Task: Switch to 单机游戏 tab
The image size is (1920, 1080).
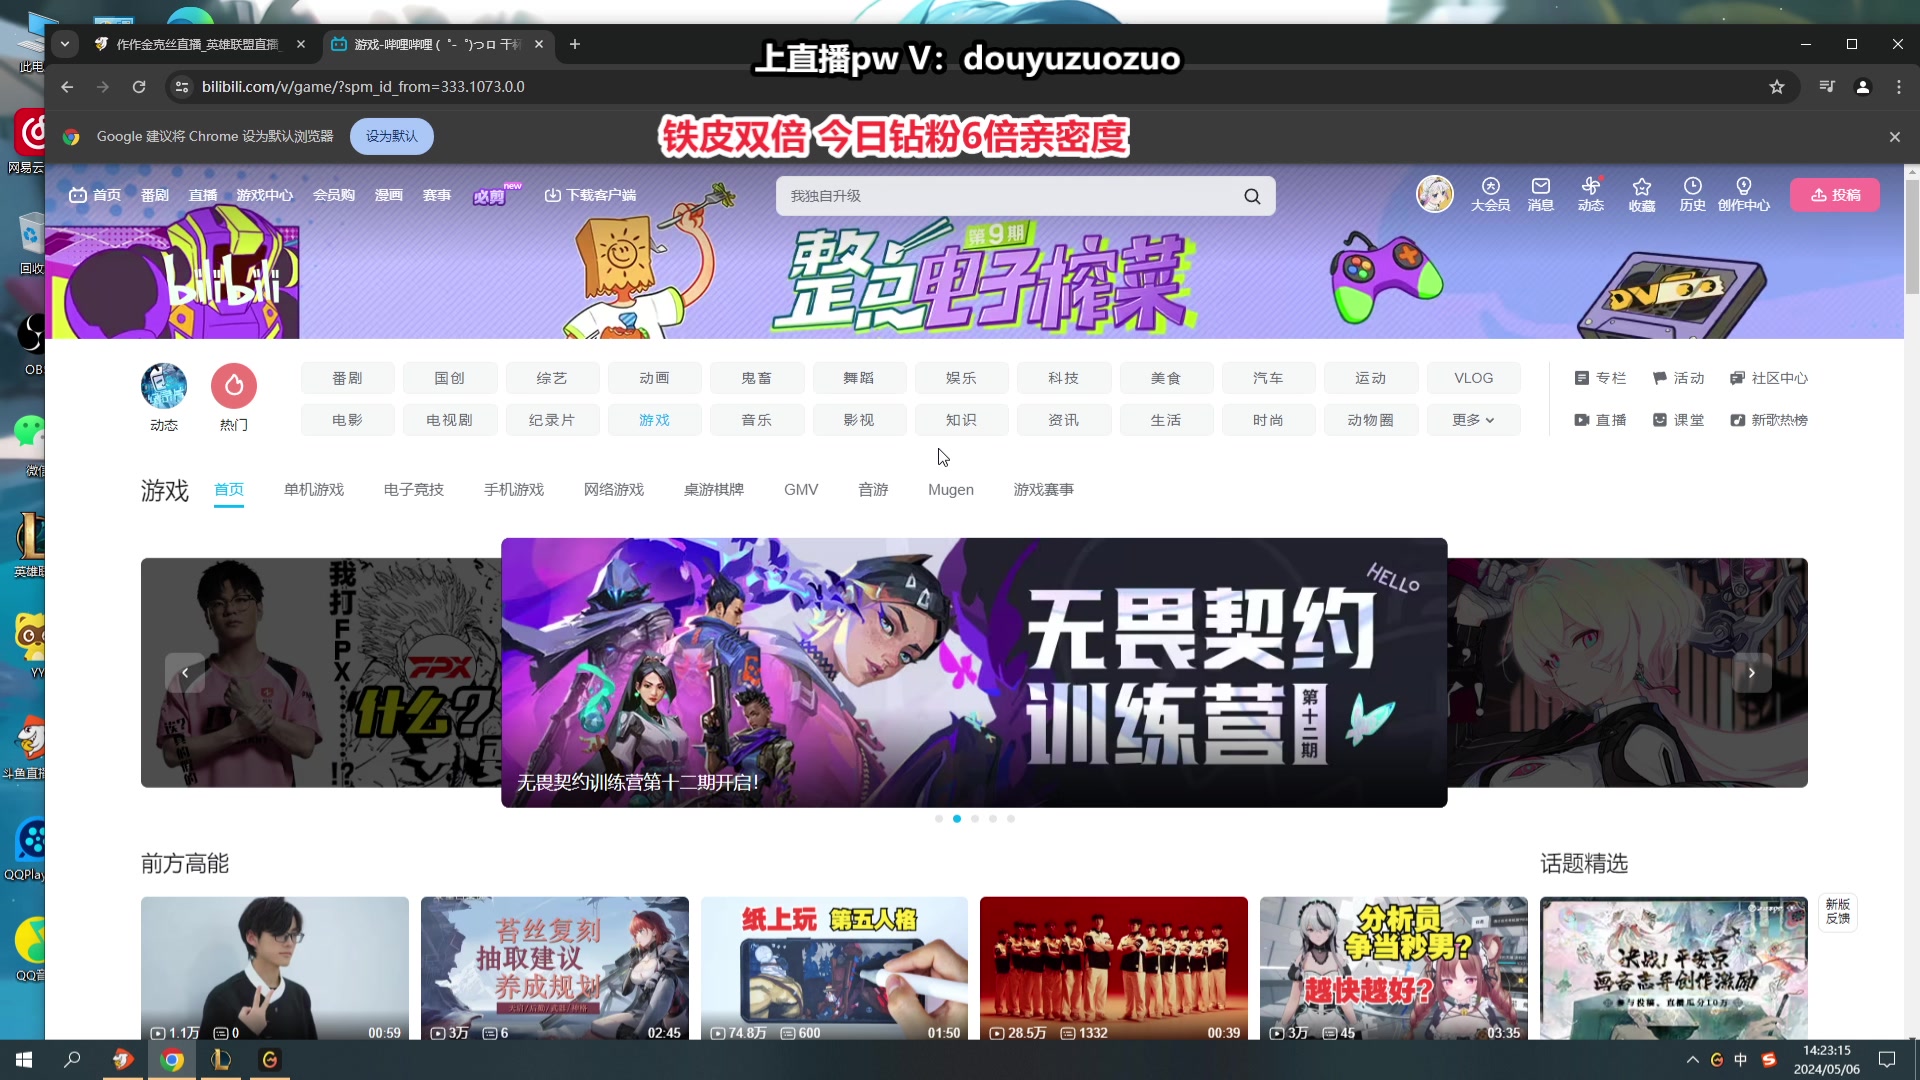Action: point(314,490)
